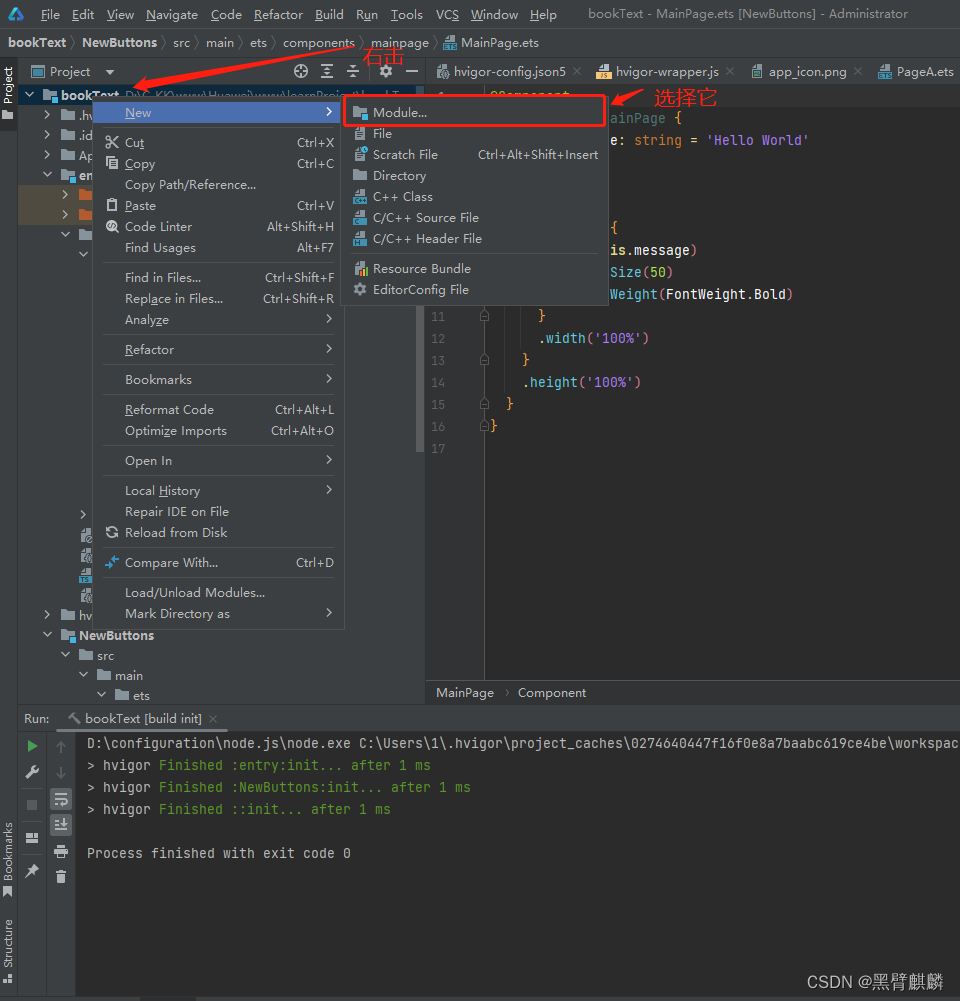The height and width of the screenshot is (1001, 960).
Task: Collapse the main folder node
Action: click(84, 675)
